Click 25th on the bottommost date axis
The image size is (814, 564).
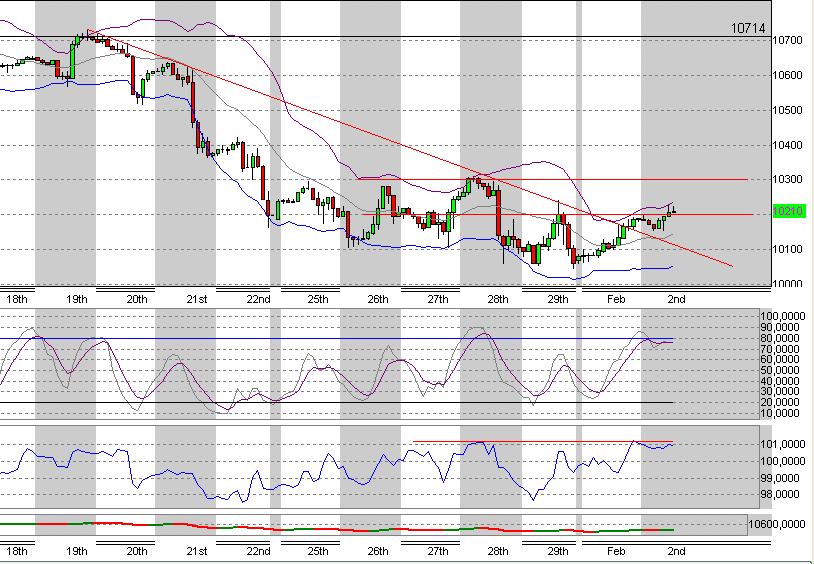[317, 552]
